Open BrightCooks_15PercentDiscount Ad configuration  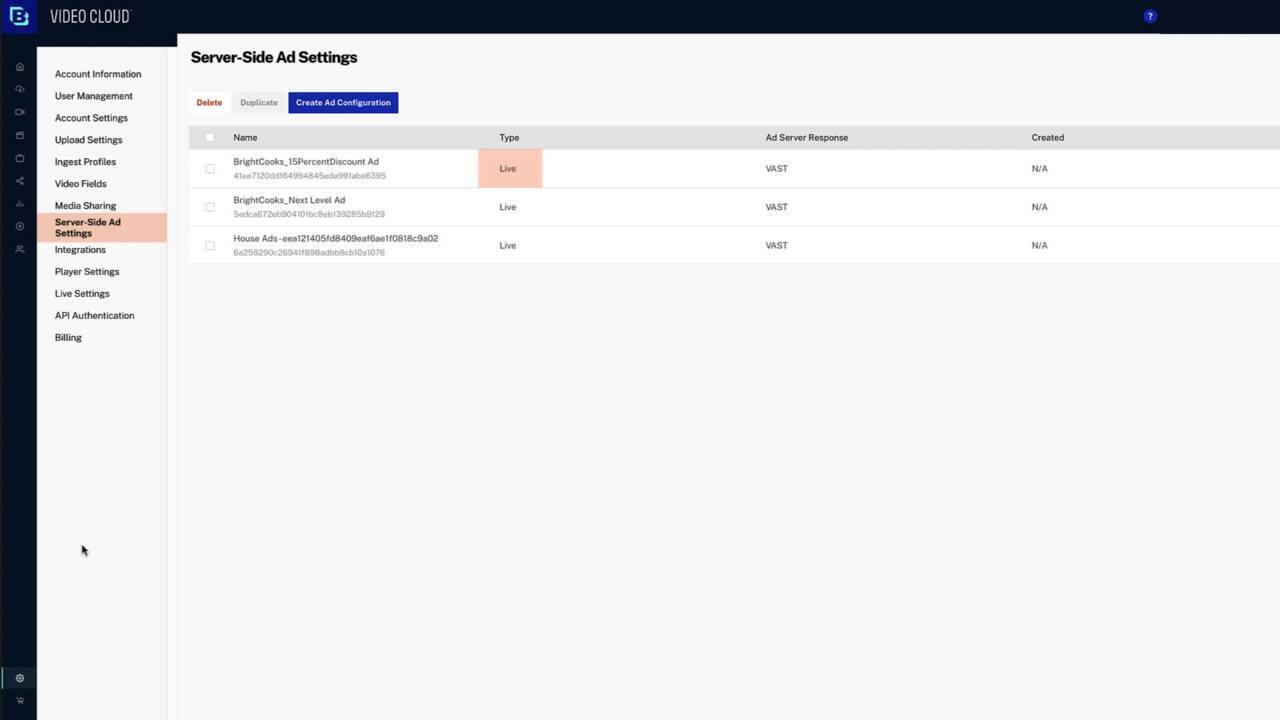306,162
